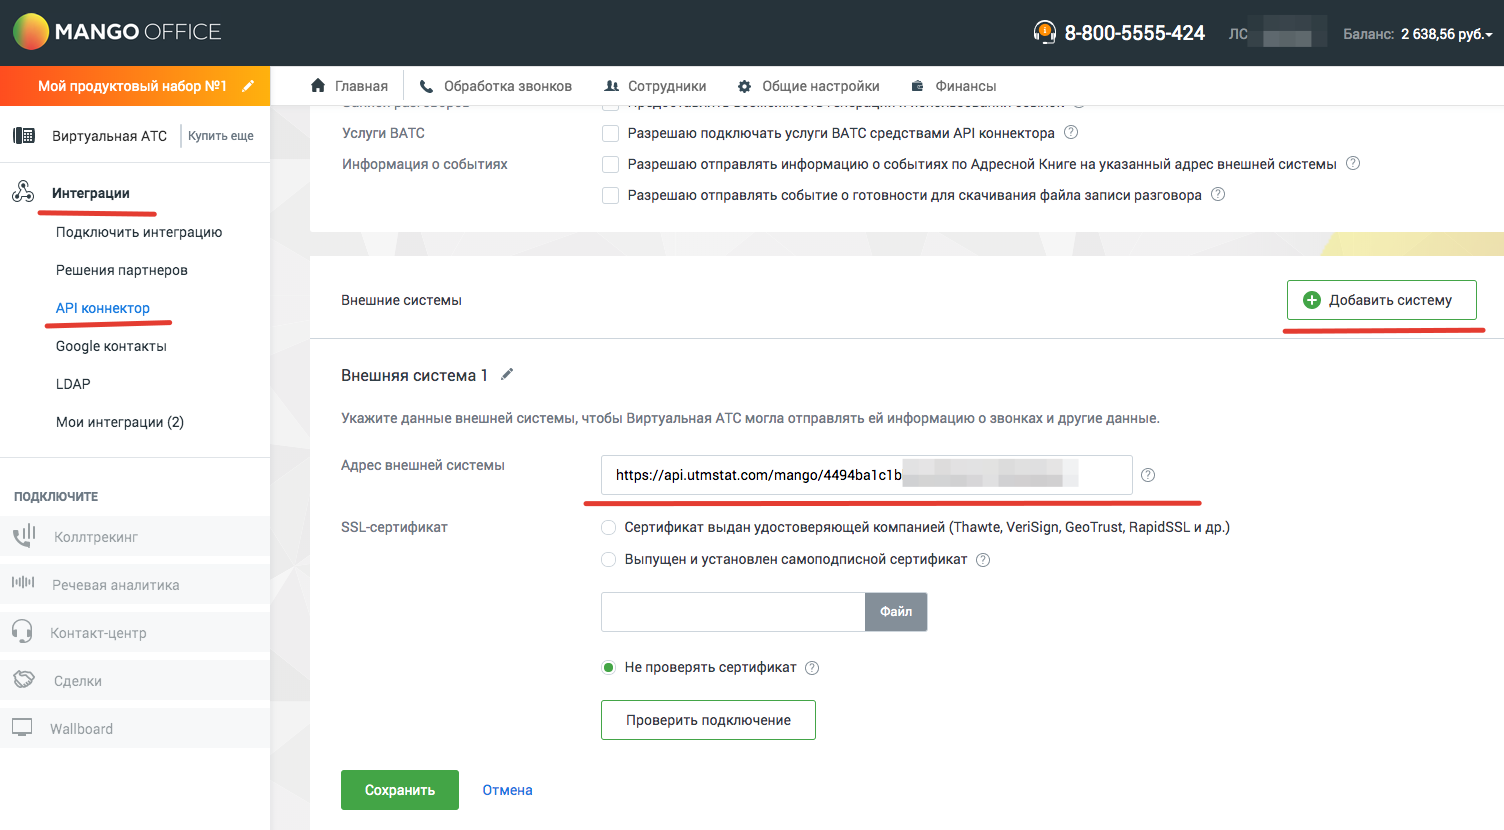Click green plus icon in Добавить систему
The width and height of the screenshot is (1504, 830).
click(1312, 300)
